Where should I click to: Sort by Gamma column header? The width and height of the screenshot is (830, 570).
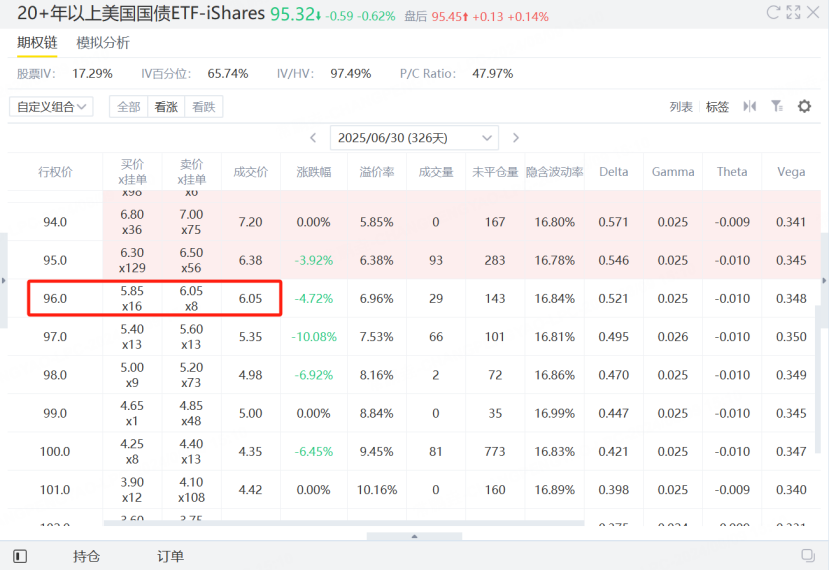coord(673,172)
